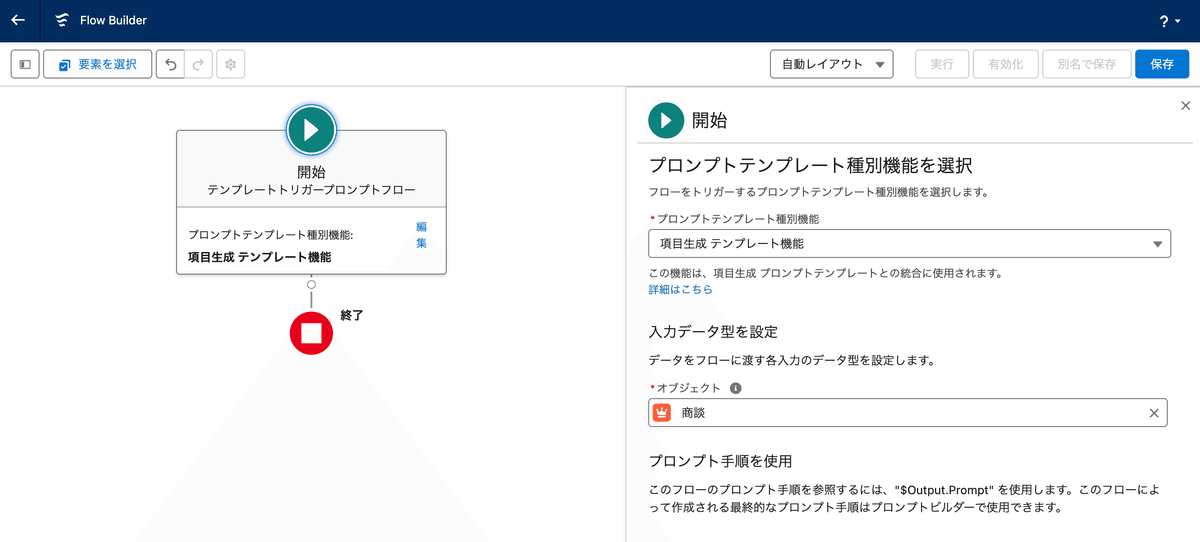This screenshot has height=542, width=1200.
Task: Click the 商談 object crown icon
Action: pyautogui.click(x=662, y=412)
